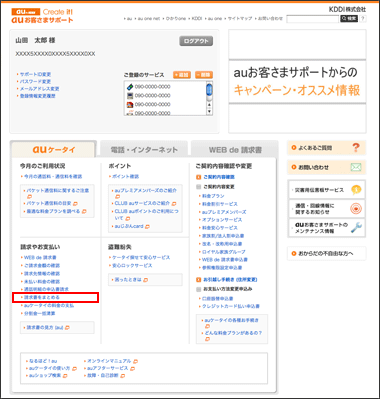The width and height of the screenshot is (380, 399).
Task: Click the red target icon for 通信・回線情報
Action: click(x=356, y=209)
